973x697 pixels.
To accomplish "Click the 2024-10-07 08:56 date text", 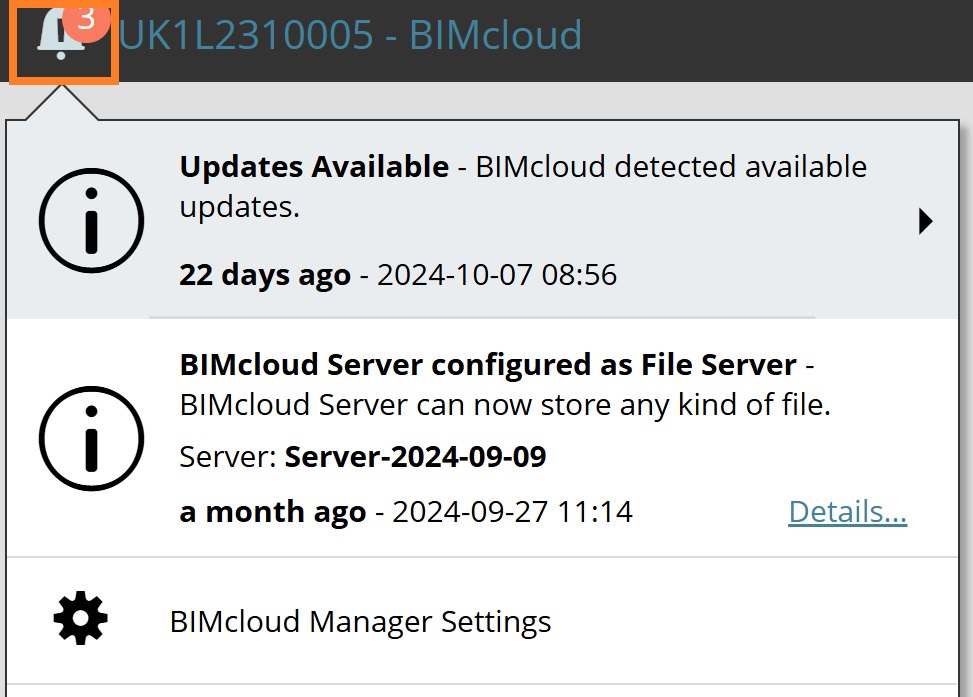I will (x=497, y=275).
